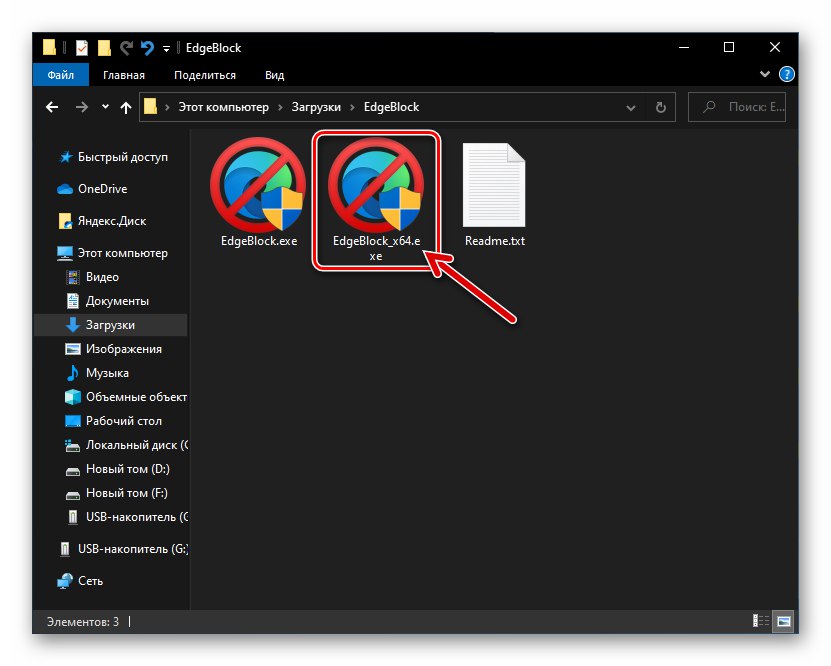This screenshot has height=666, width=831.
Task: Open Новый том (D:) drive
Action: tap(117, 469)
